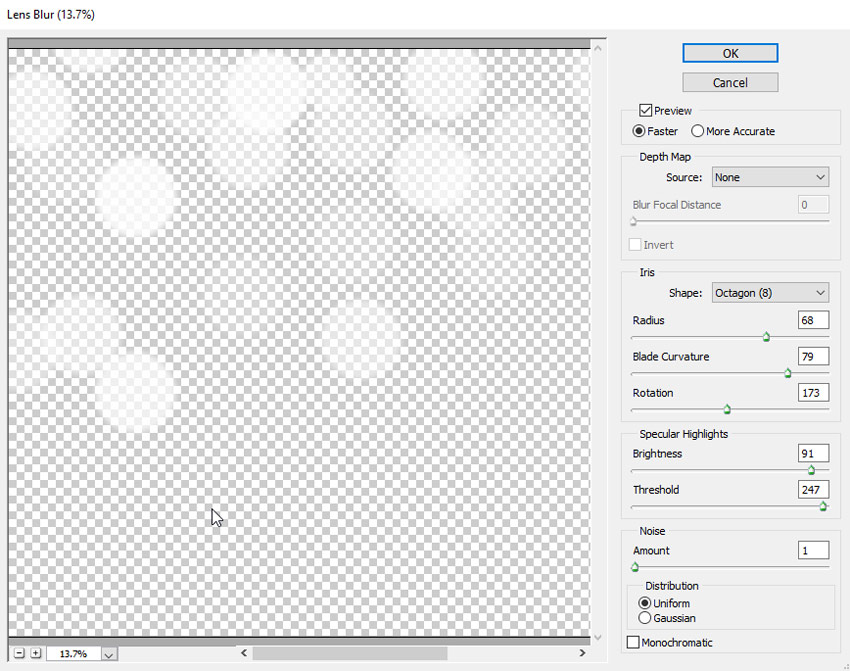Click the Radius value field
The width and height of the screenshot is (850, 671).
(813, 320)
